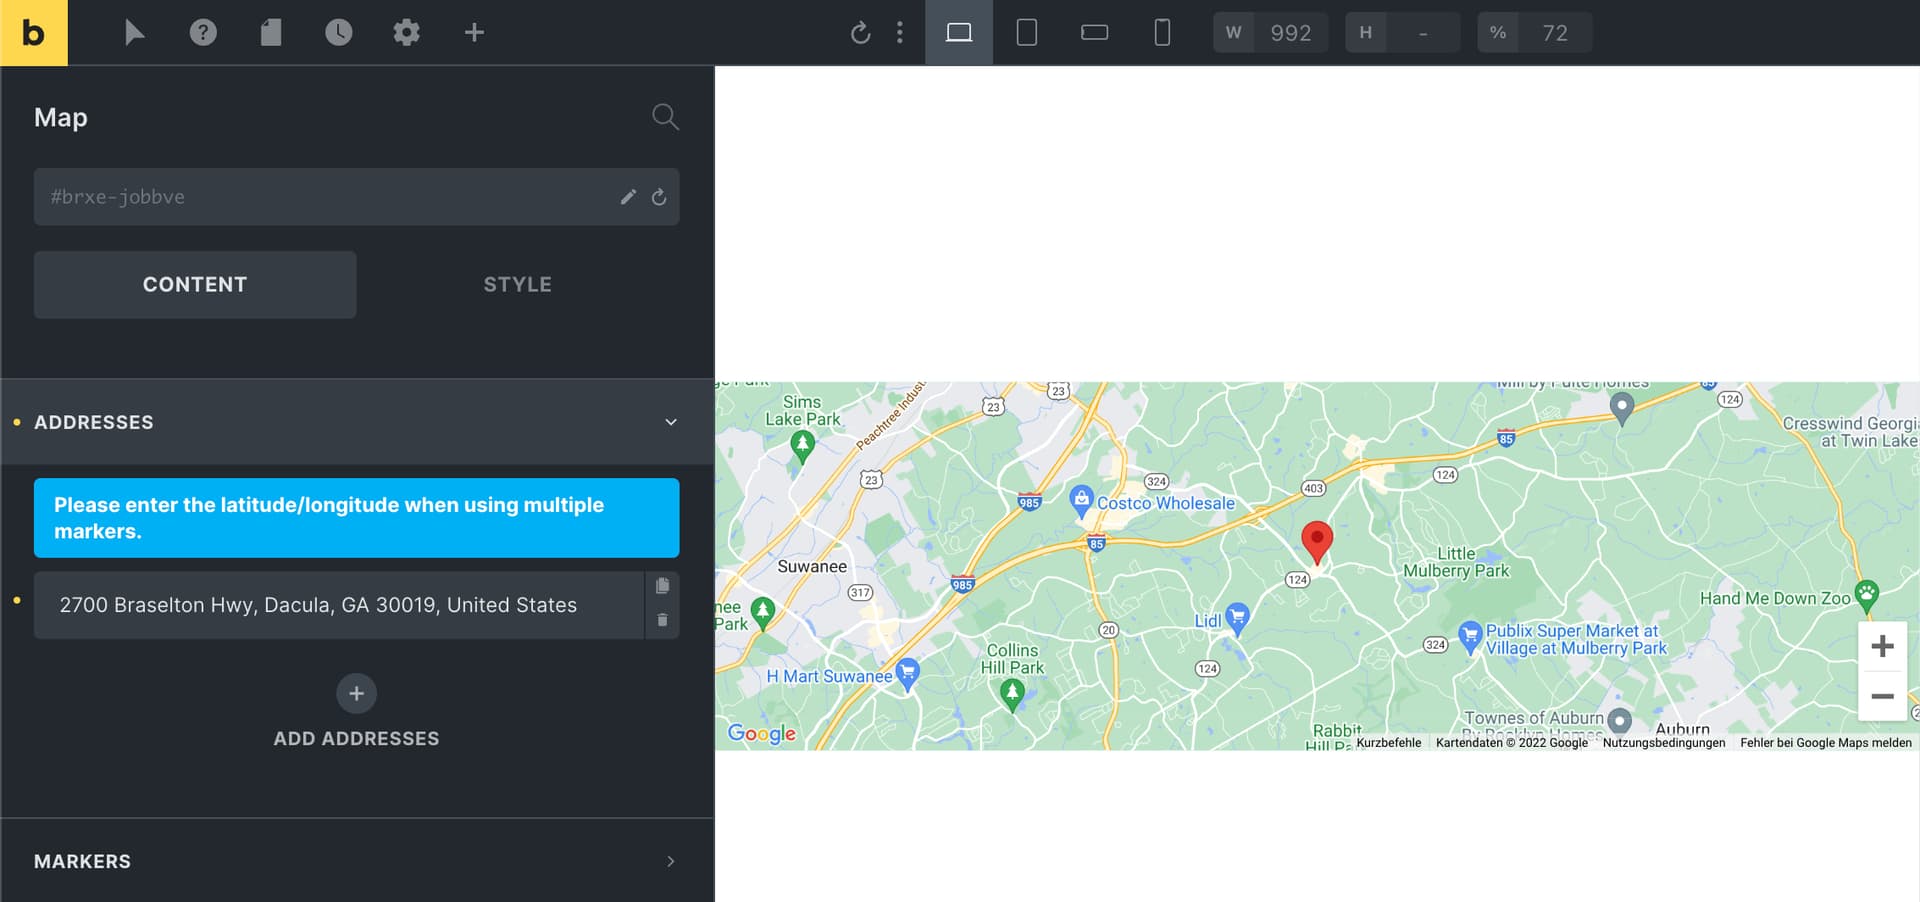The width and height of the screenshot is (1920, 902).
Task: Click the pencil edit icon for element ID
Action: click(628, 197)
